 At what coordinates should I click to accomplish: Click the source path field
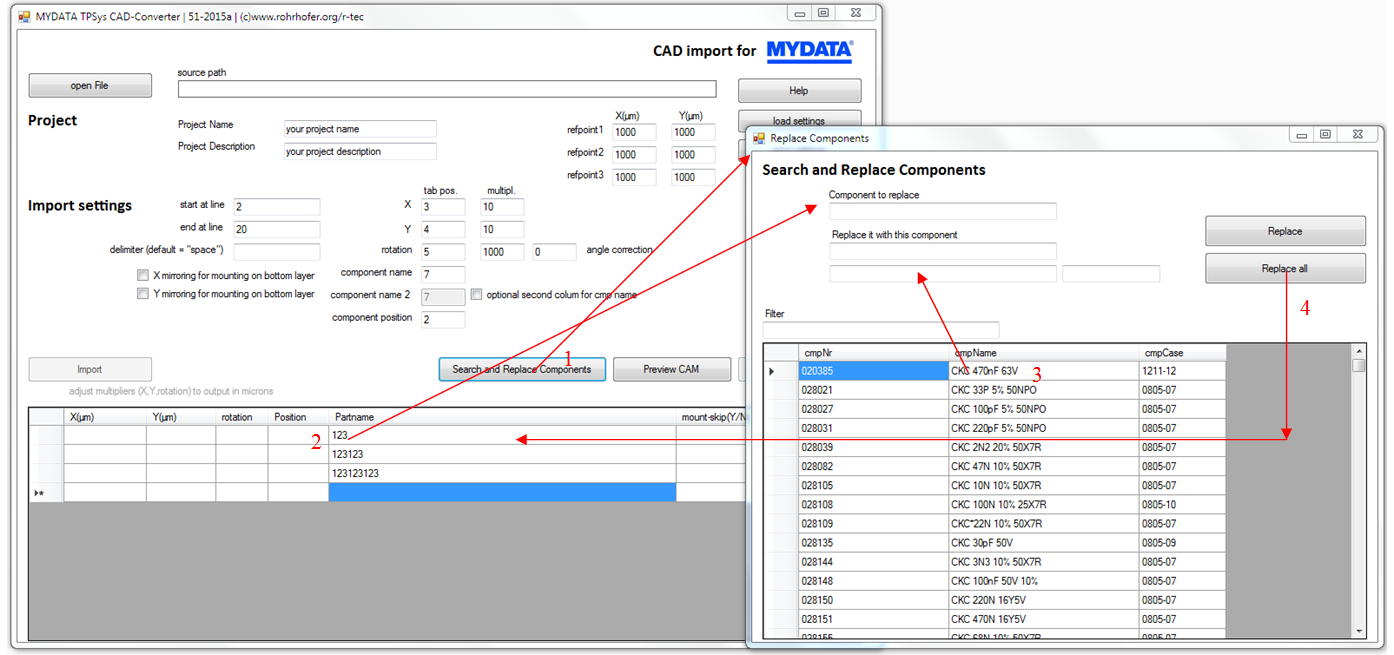point(447,89)
